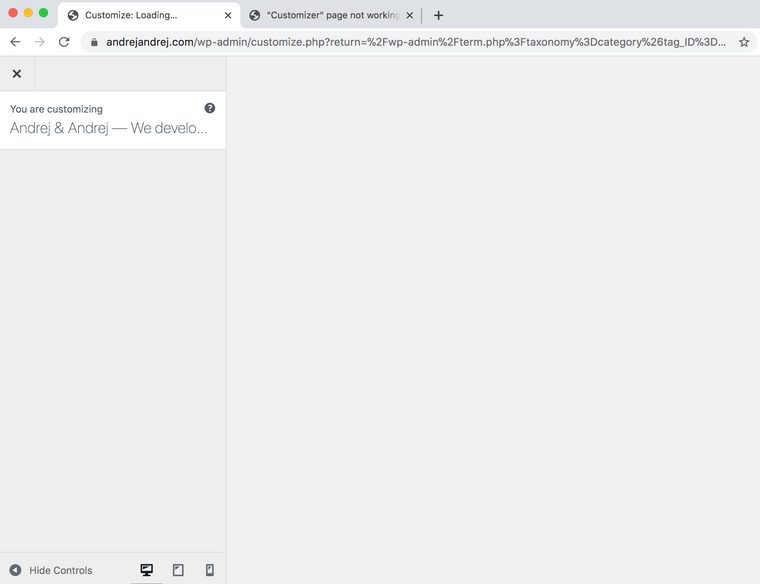Screen dimensions: 760x584
Task: Switch to tablet preview mode
Action: [178, 570]
